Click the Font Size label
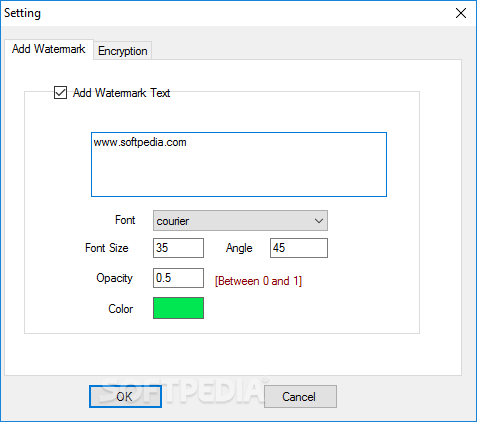The height and width of the screenshot is (422, 477). (x=107, y=248)
